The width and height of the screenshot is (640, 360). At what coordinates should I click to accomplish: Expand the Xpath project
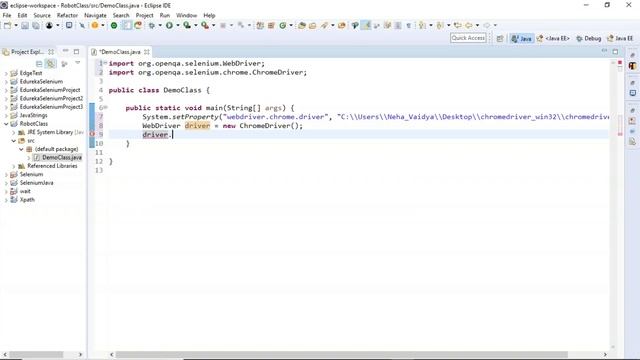click(6, 200)
